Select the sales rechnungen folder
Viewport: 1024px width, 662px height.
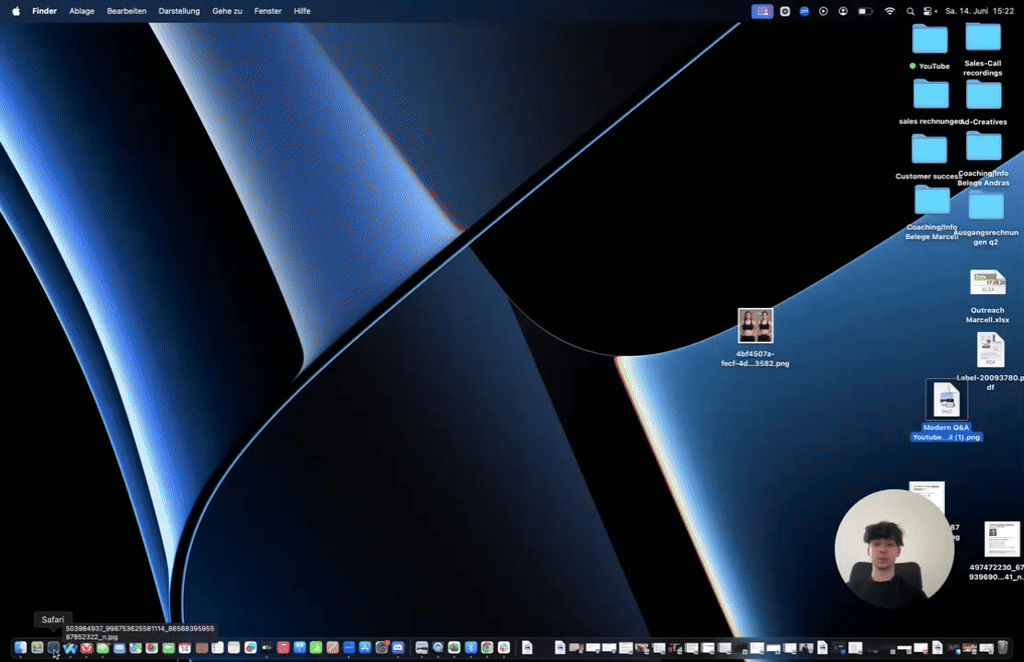point(931,94)
